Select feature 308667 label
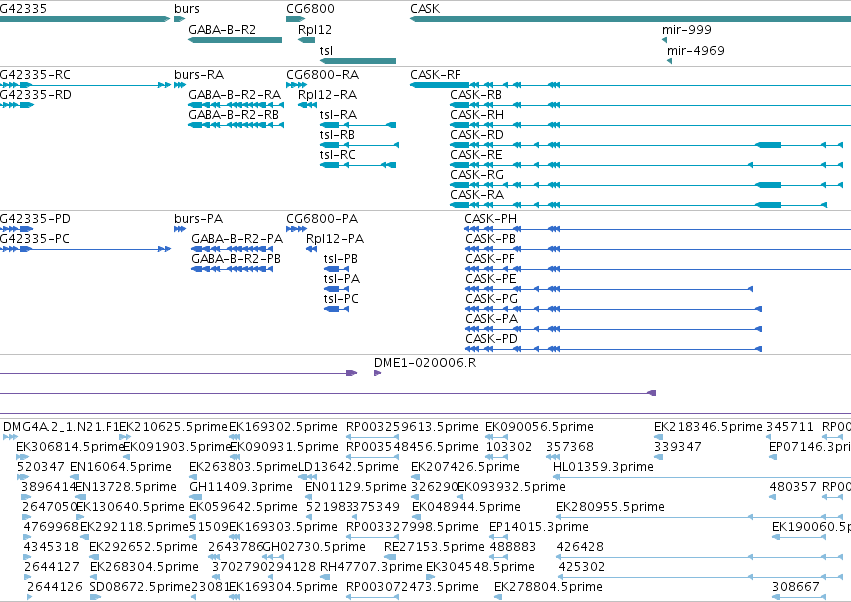This screenshot has height=602, width=851. point(796,587)
